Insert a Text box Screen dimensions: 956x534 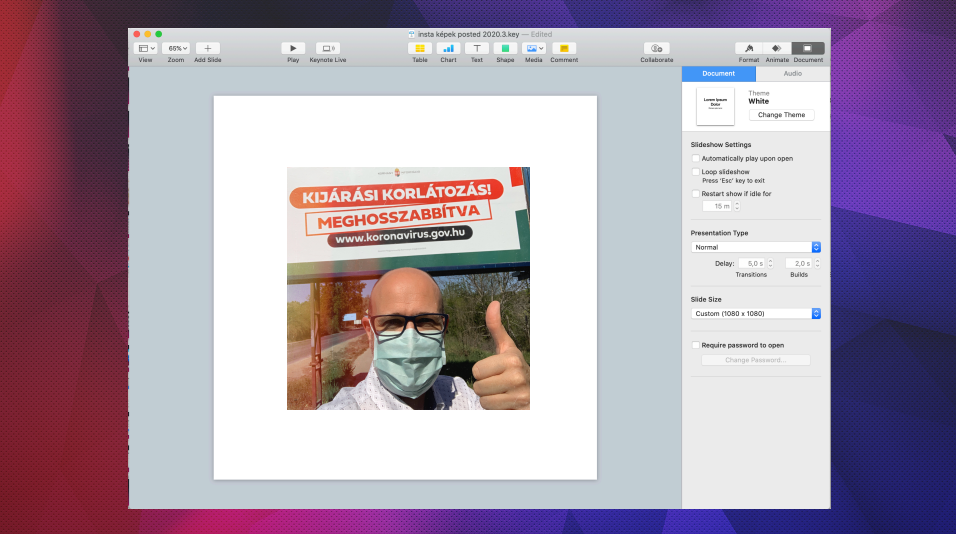pyautogui.click(x=477, y=48)
